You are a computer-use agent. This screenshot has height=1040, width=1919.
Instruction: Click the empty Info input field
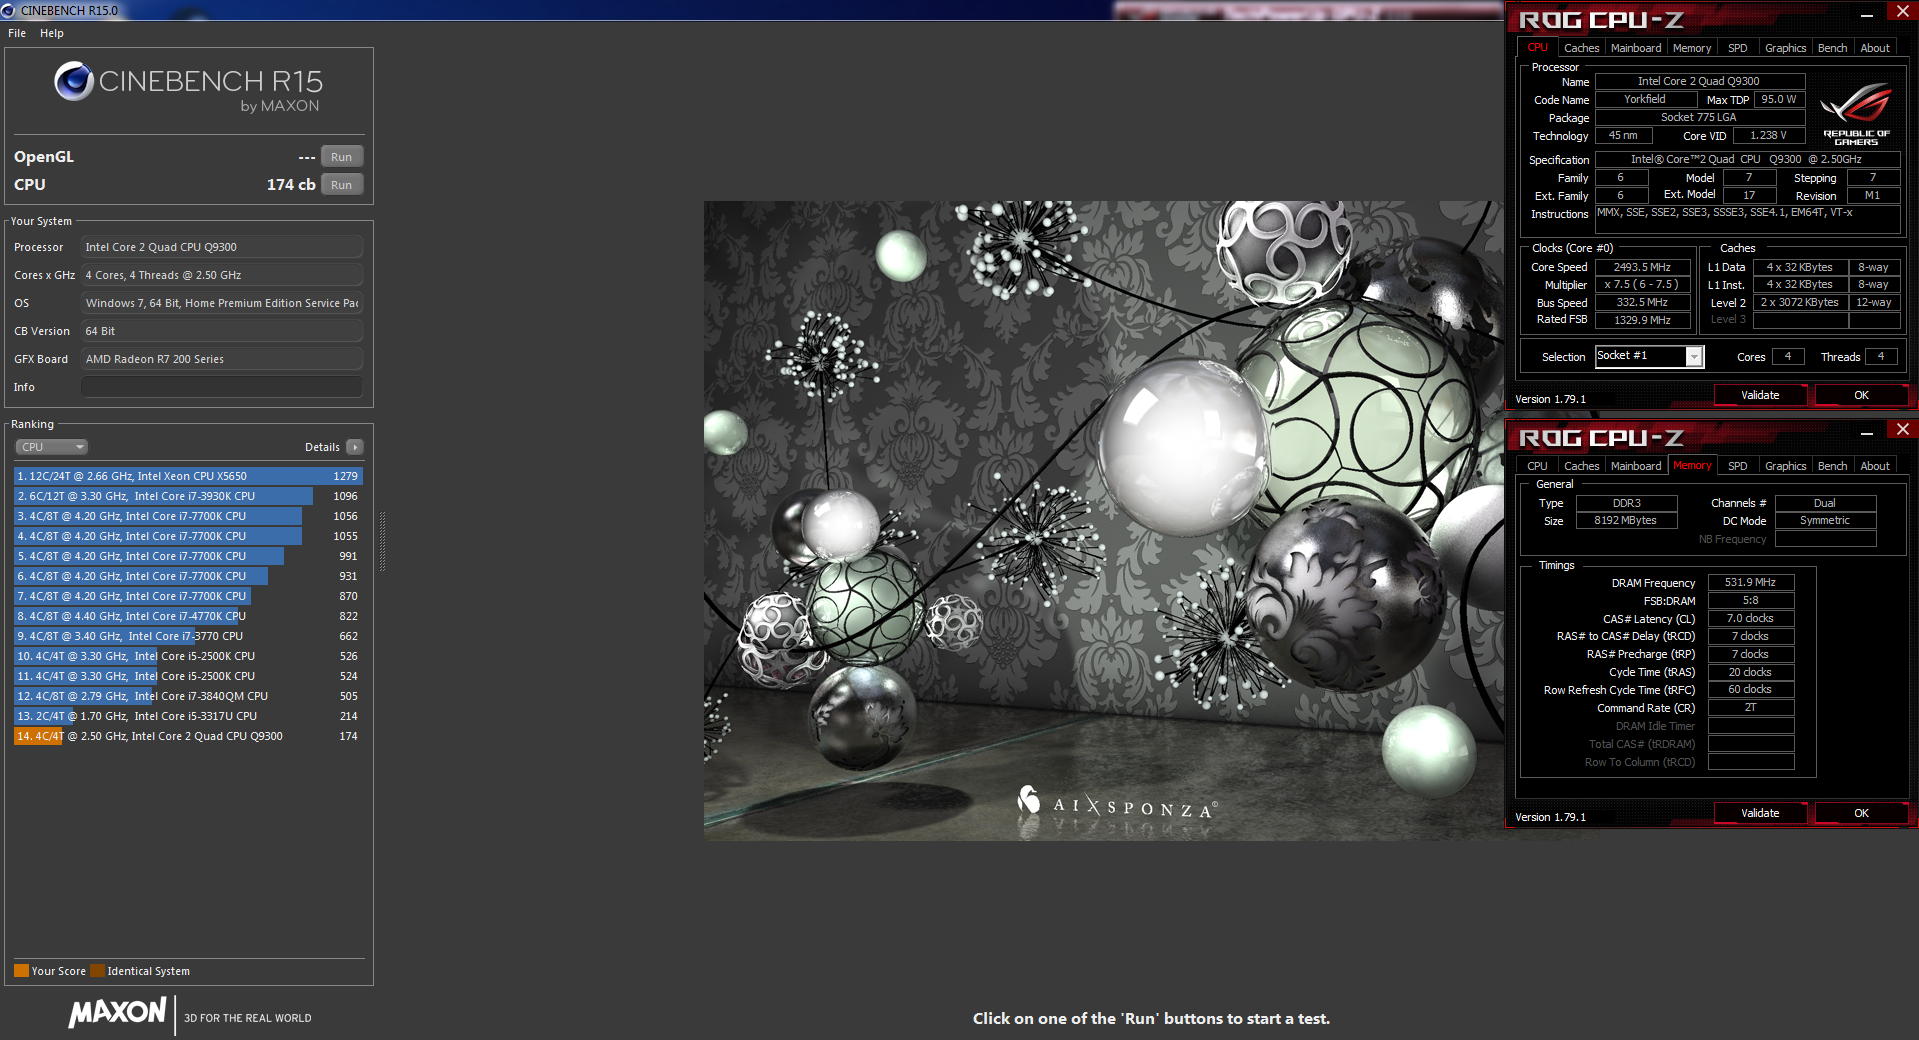click(222, 387)
